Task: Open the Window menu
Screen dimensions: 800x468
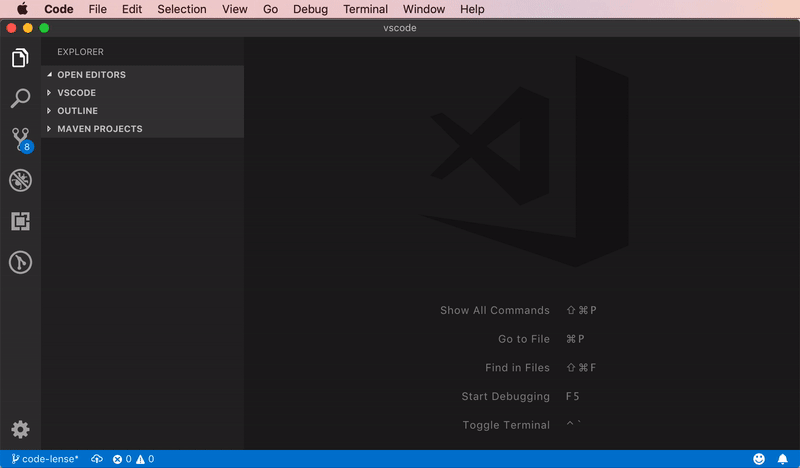Action: 424,9
